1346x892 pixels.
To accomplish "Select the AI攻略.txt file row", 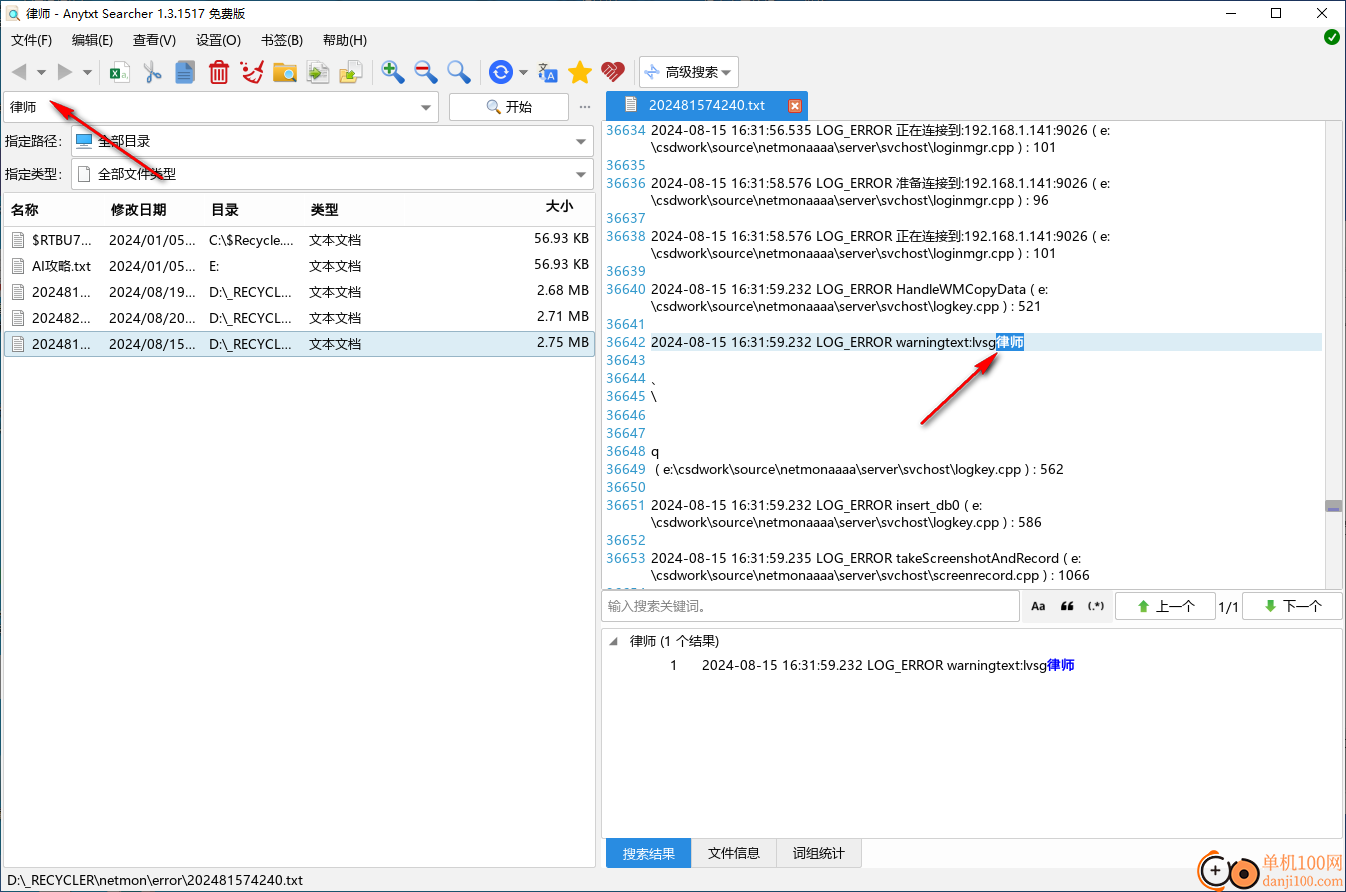I will pos(299,266).
